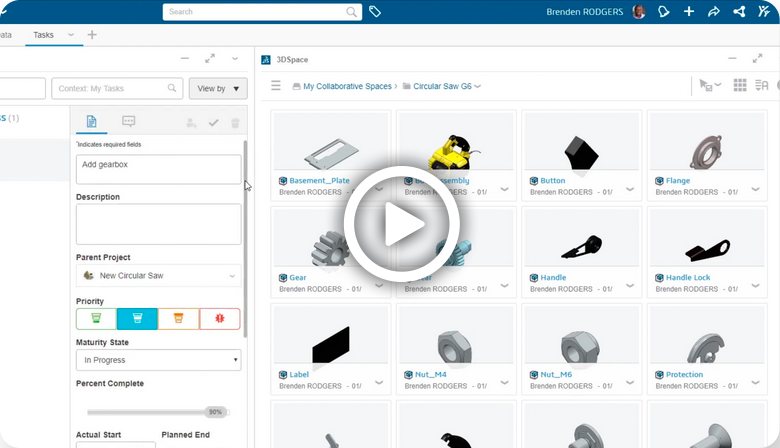
Task: Click the trash delete task icon
Action: 235,123
